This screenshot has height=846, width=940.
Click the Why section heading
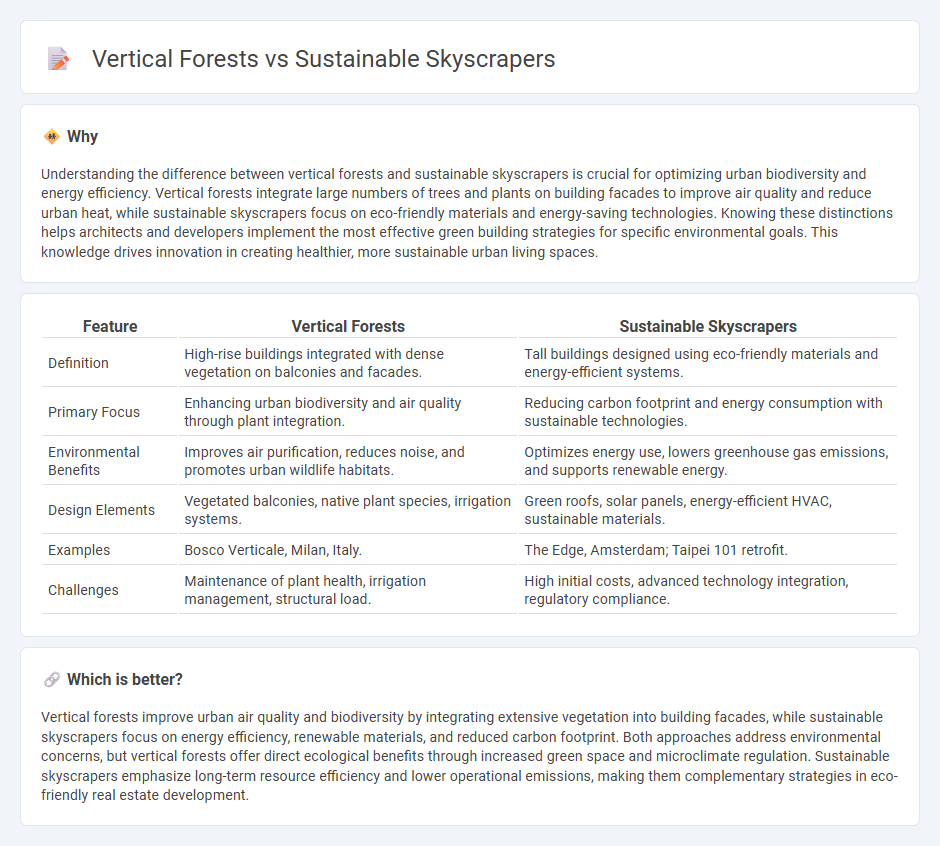pyautogui.click(x=82, y=137)
